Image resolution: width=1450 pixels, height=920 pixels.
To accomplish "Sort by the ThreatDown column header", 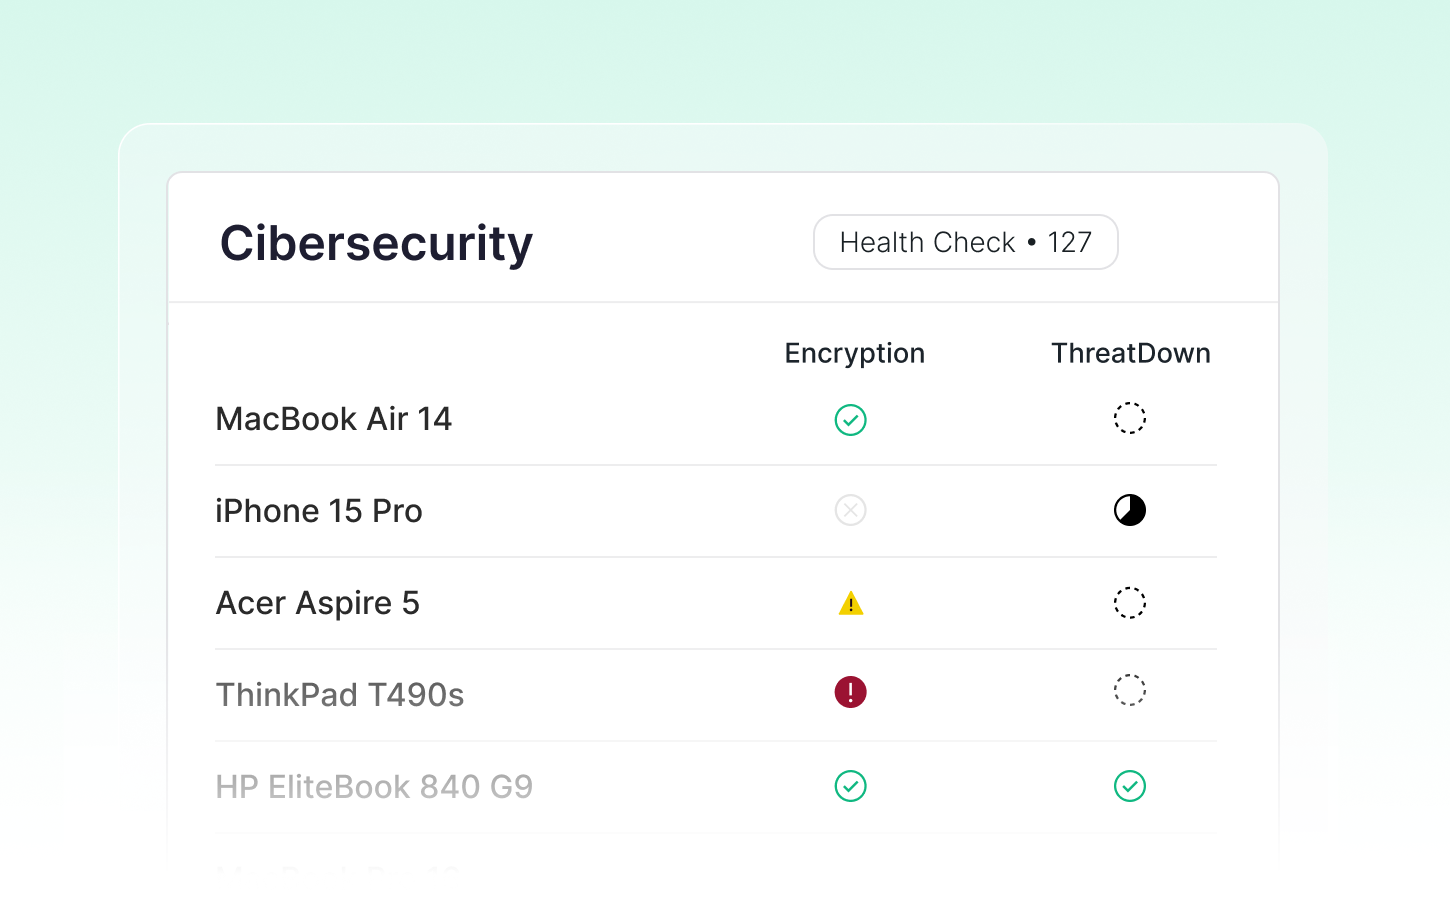I will tap(1130, 353).
